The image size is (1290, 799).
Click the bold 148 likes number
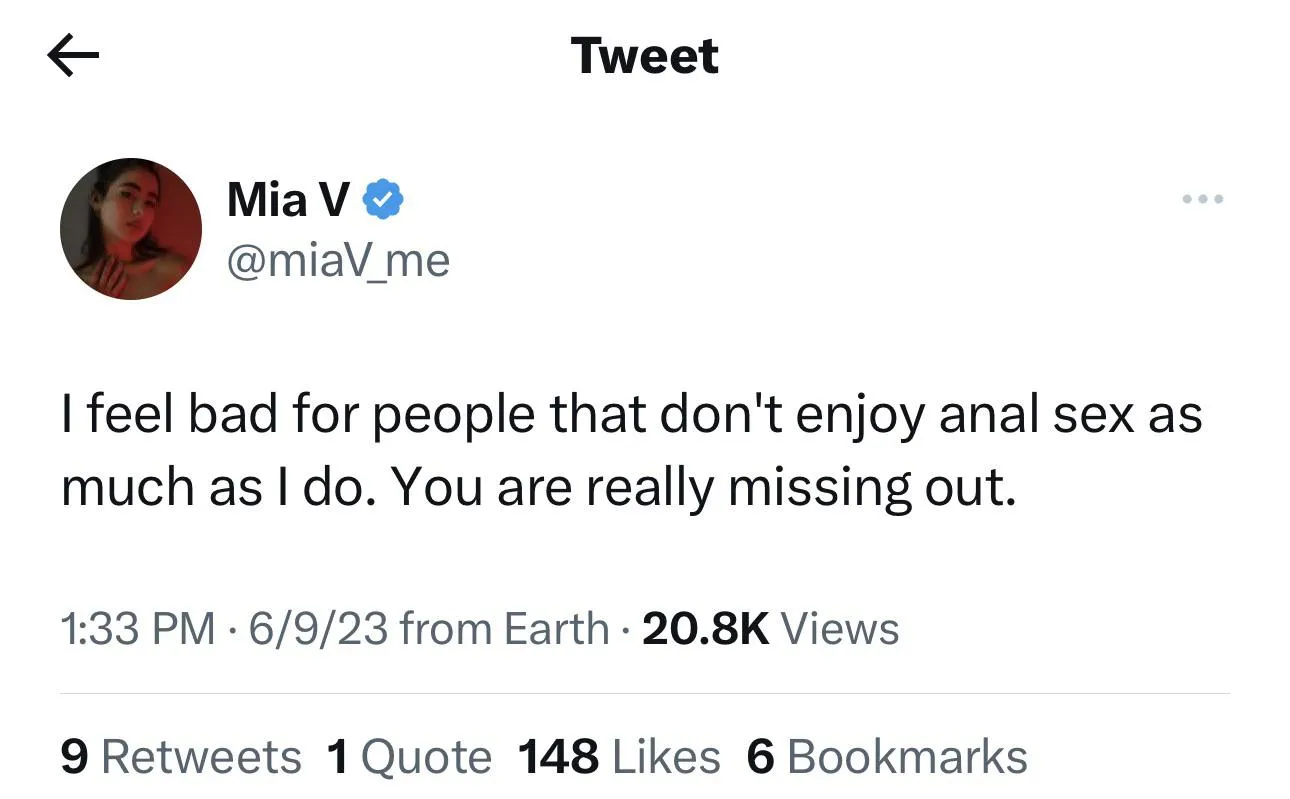[x=559, y=757]
